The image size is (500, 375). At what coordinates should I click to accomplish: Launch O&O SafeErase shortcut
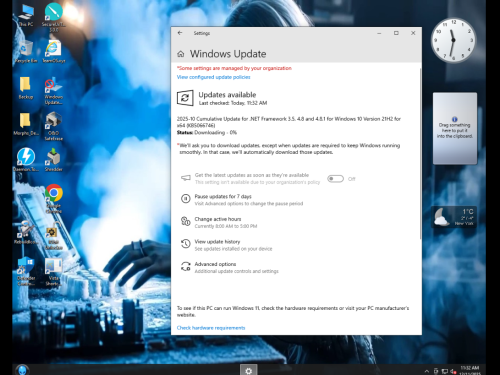[x=54, y=126]
